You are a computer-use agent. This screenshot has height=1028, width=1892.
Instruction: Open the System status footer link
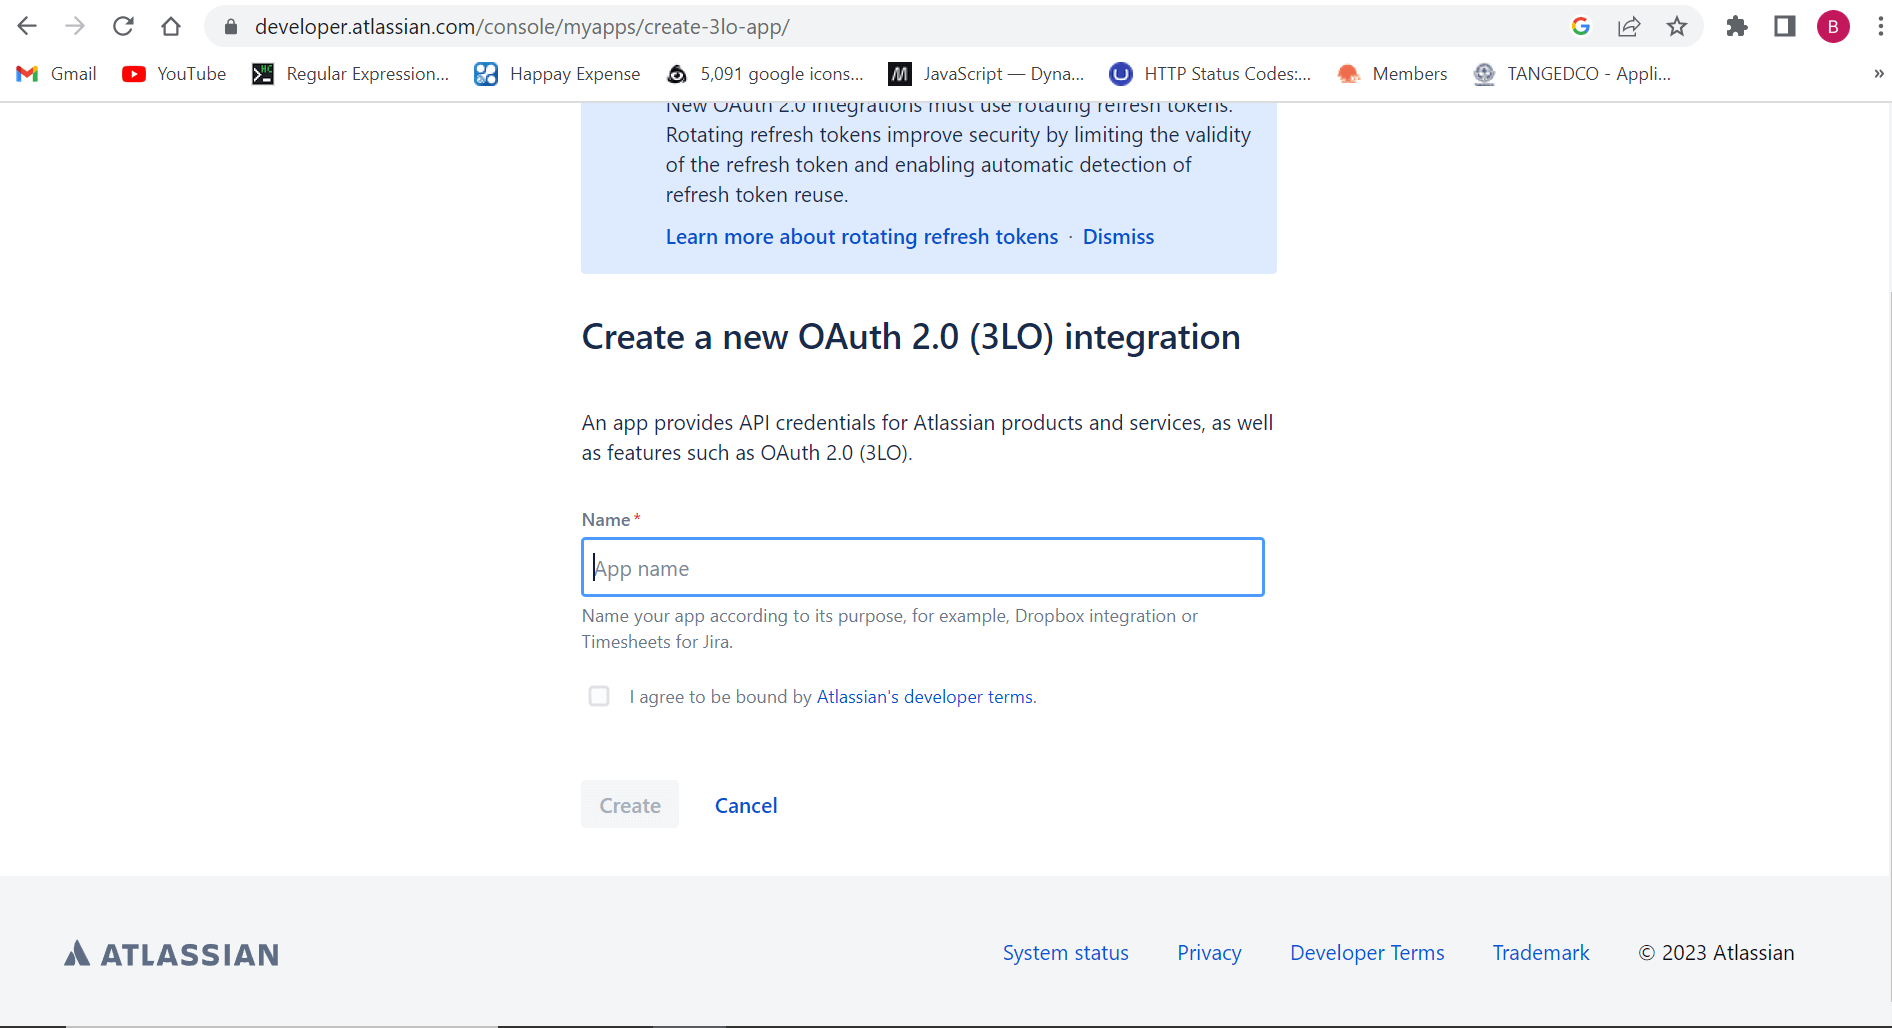(1065, 953)
